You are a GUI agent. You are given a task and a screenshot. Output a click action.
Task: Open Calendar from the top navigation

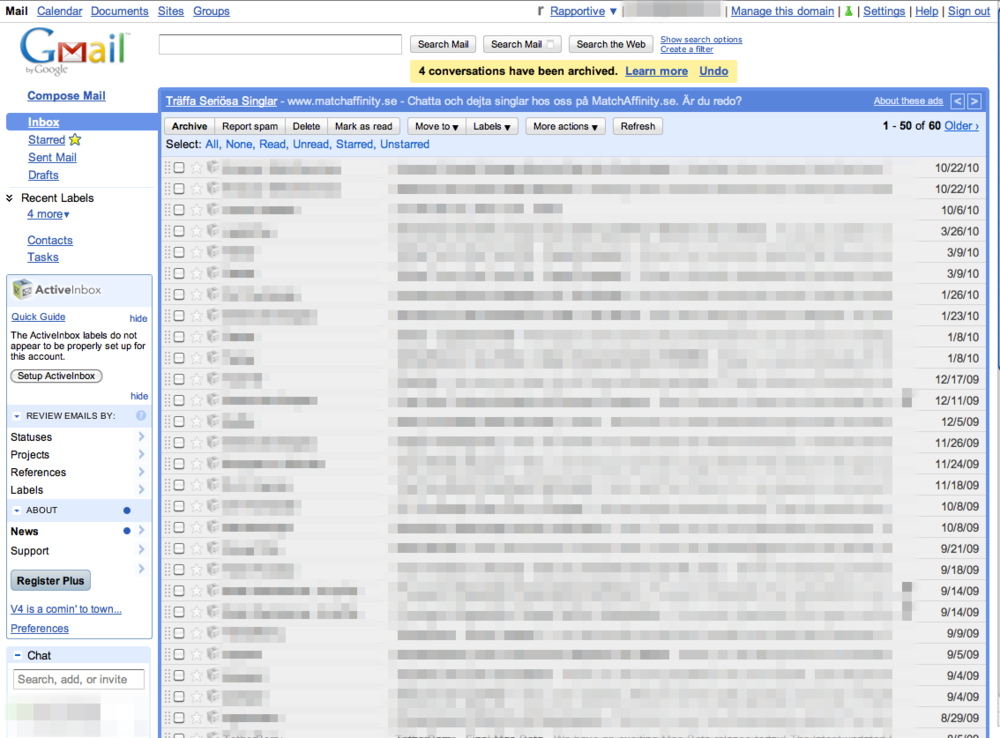point(59,11)
